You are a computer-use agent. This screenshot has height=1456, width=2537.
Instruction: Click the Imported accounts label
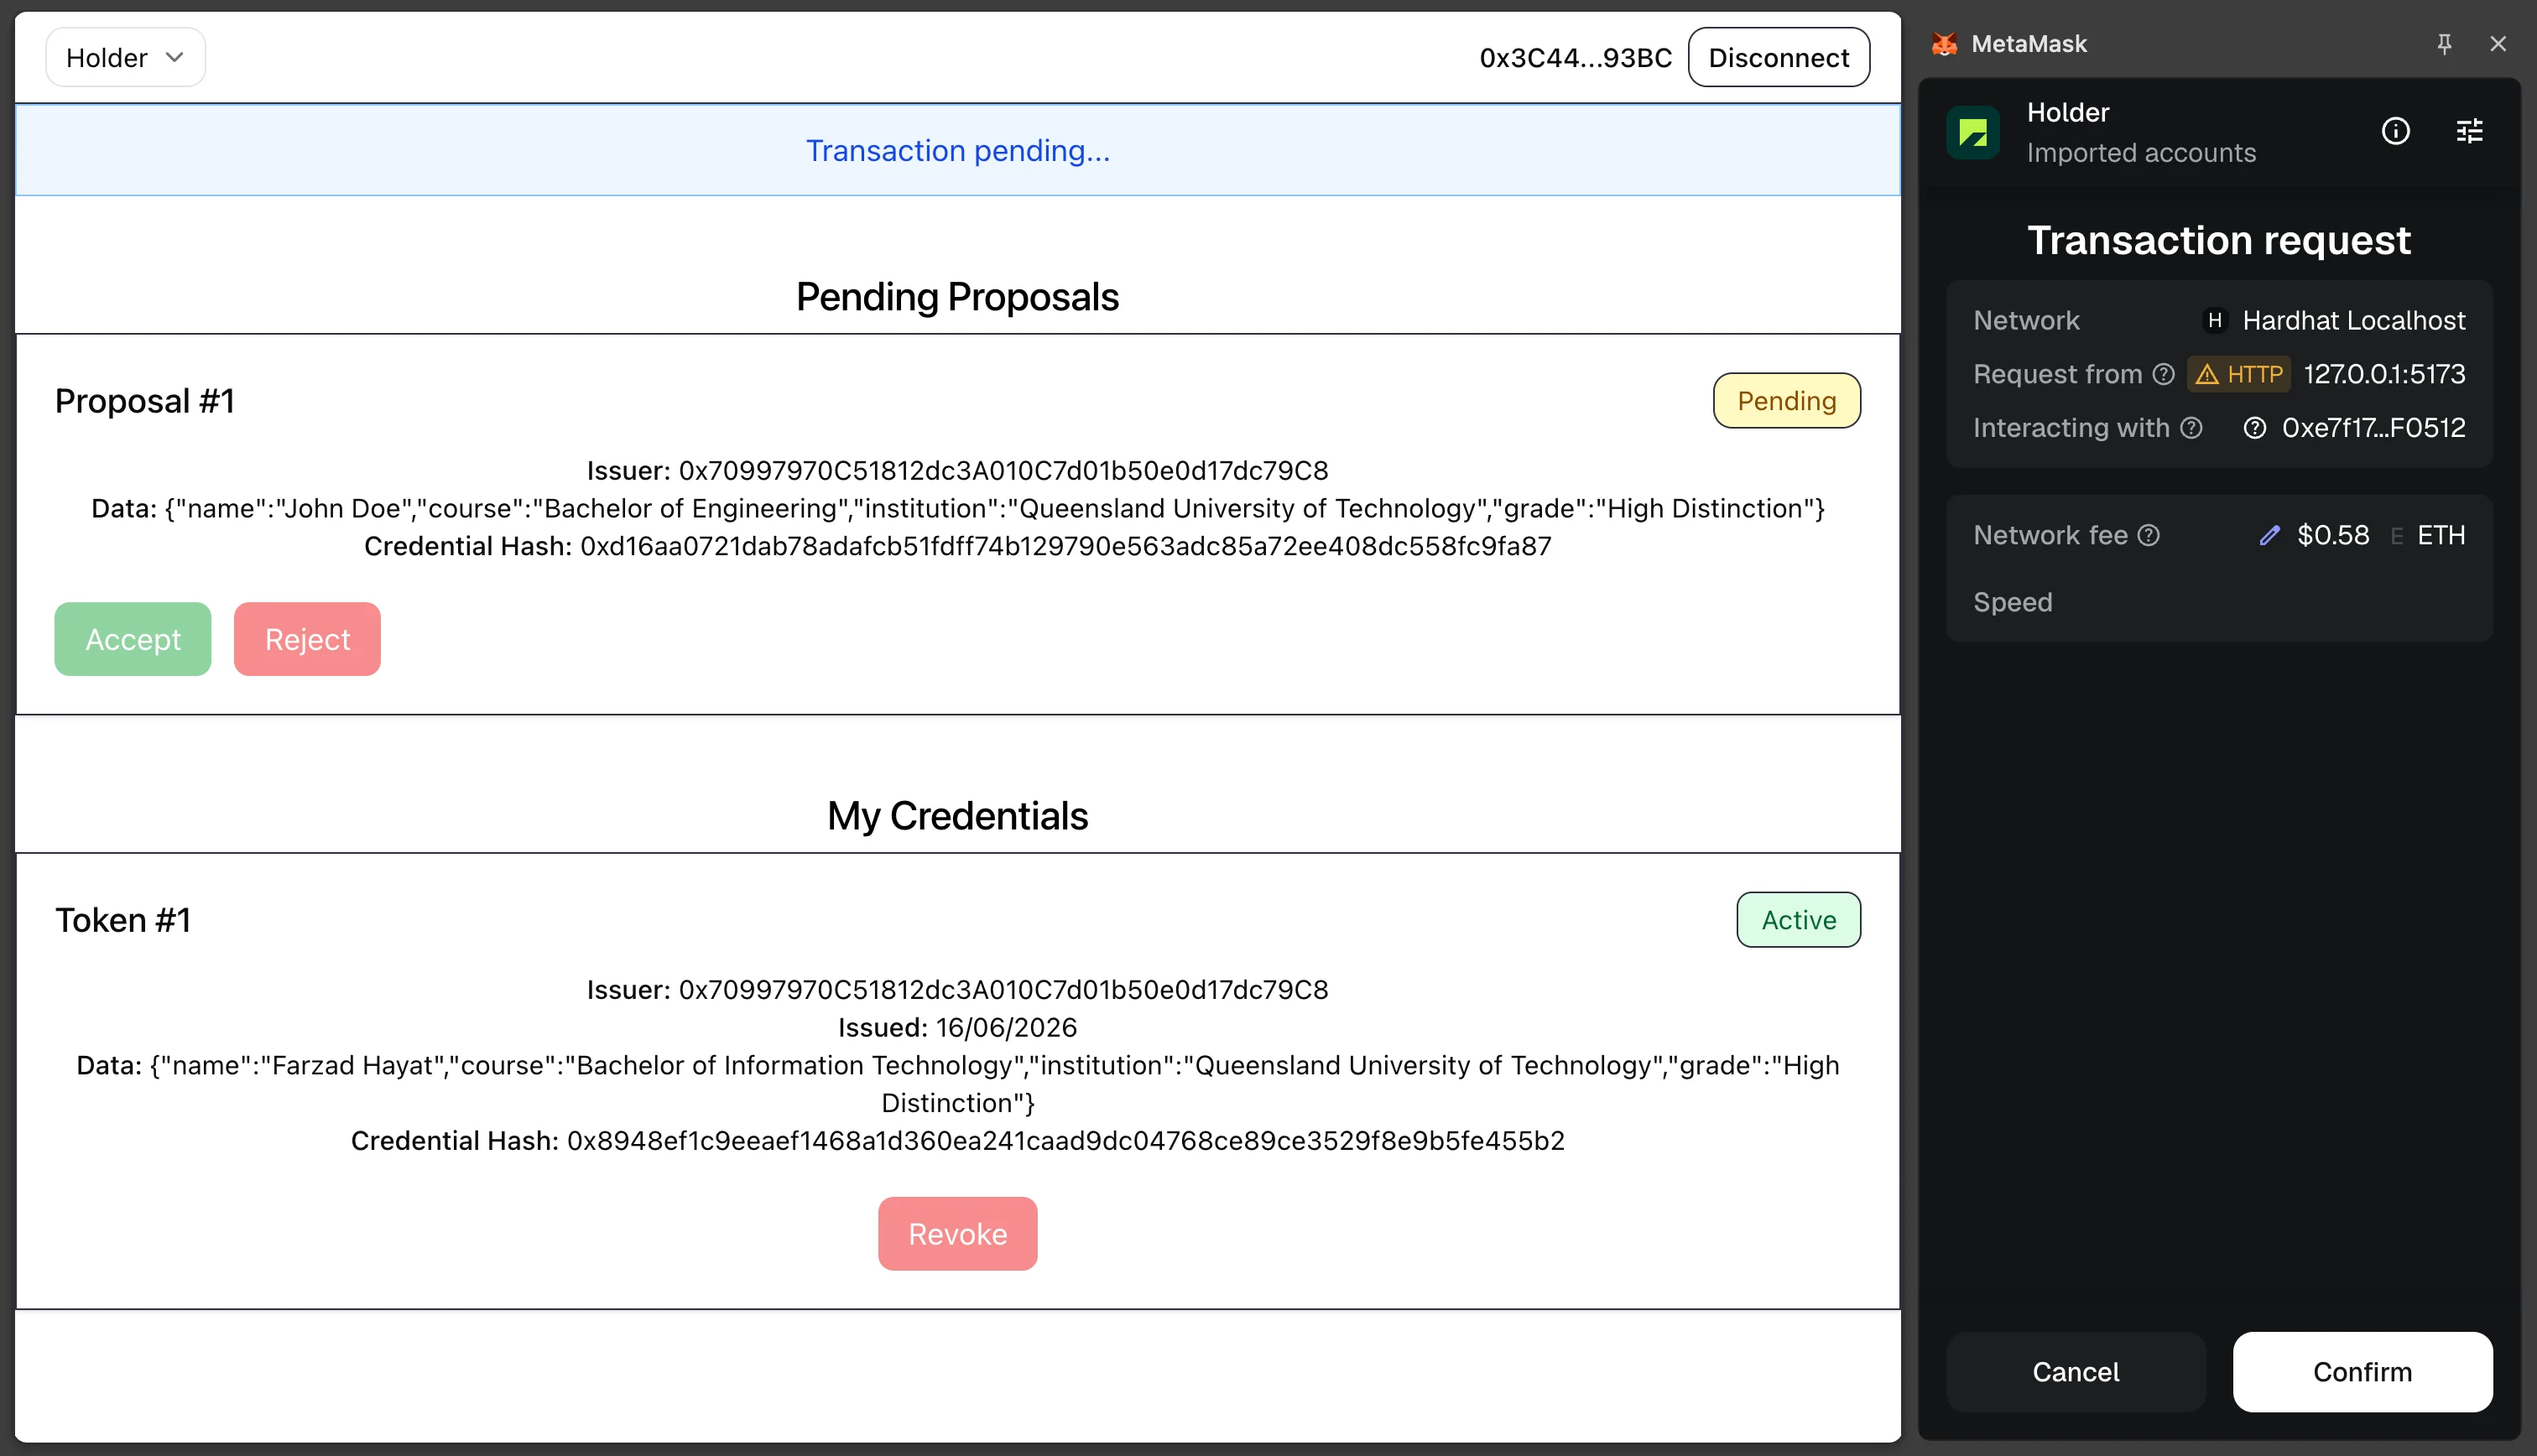[2141, 153]
